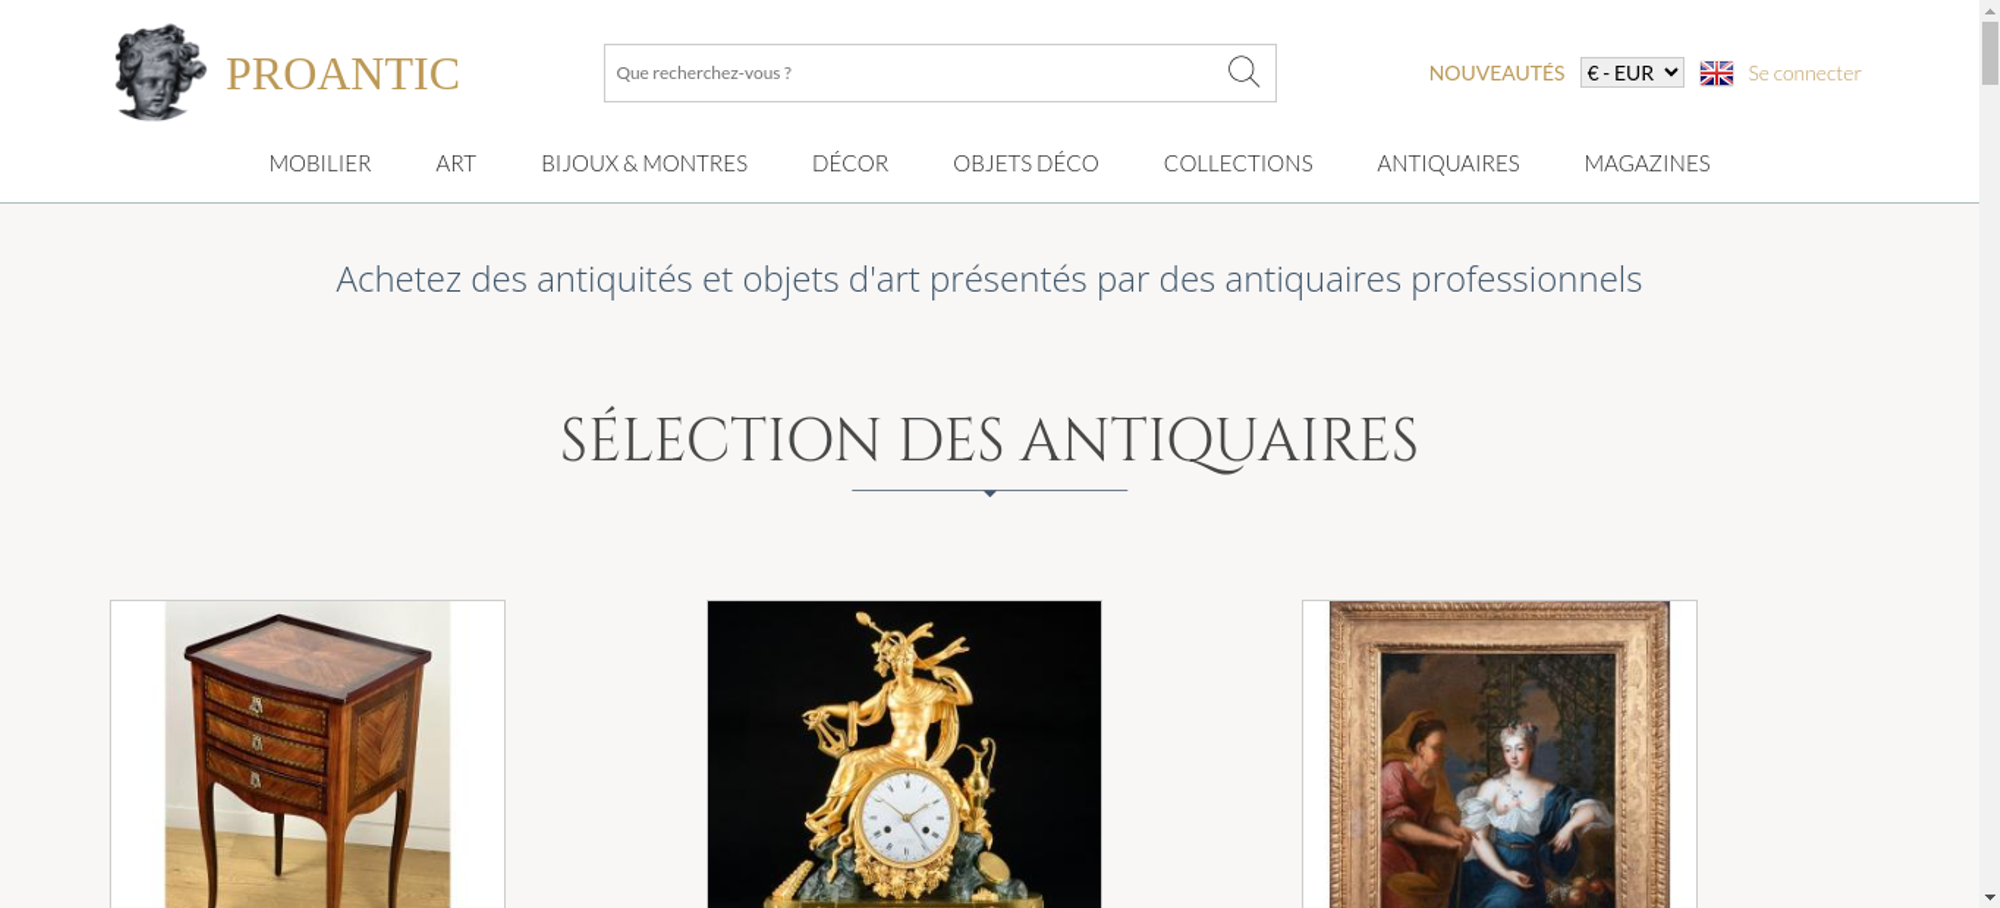The image size is (2000, 908).
Task: Open the Bijoux & Montres menu
Action: [x=644, y=163]
